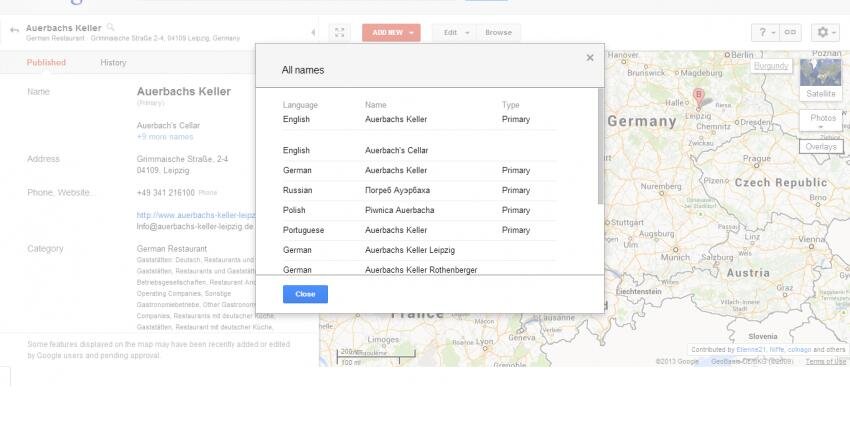Open the Edit dropdown
This screenshot has width=850, height=431.
point(454,33)
